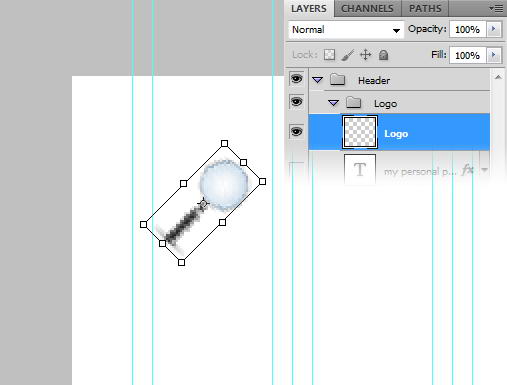This screenshot has width=507, height=385.
Task: Select the Logo group folder icon
Action: point(353,102)
